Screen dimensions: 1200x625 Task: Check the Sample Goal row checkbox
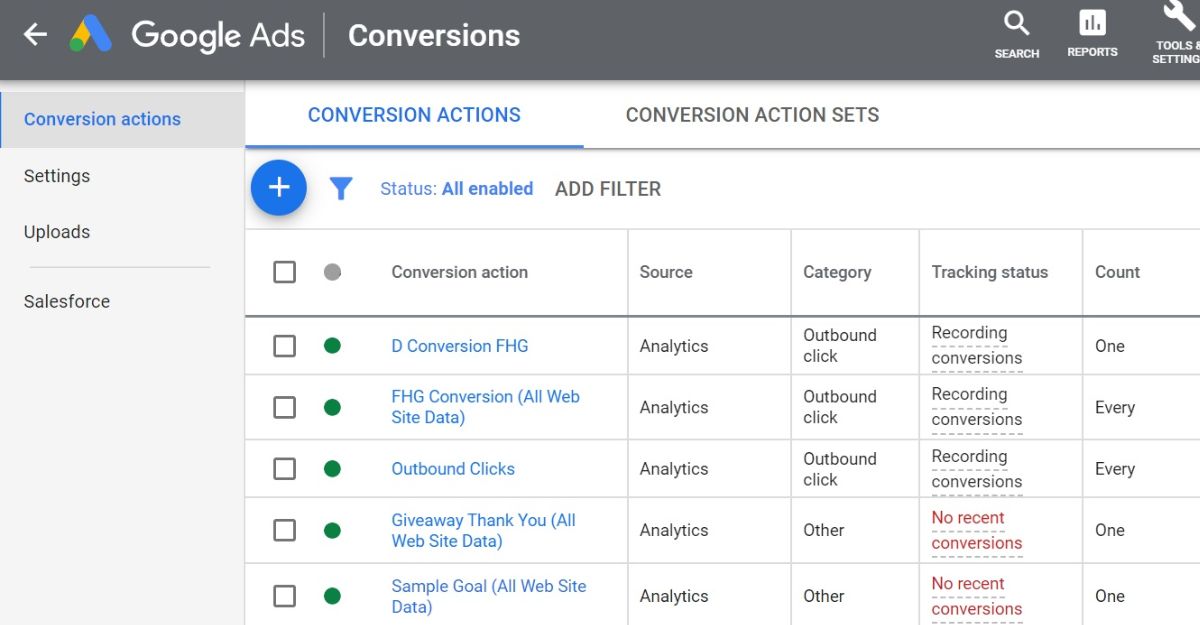point(285,596)
